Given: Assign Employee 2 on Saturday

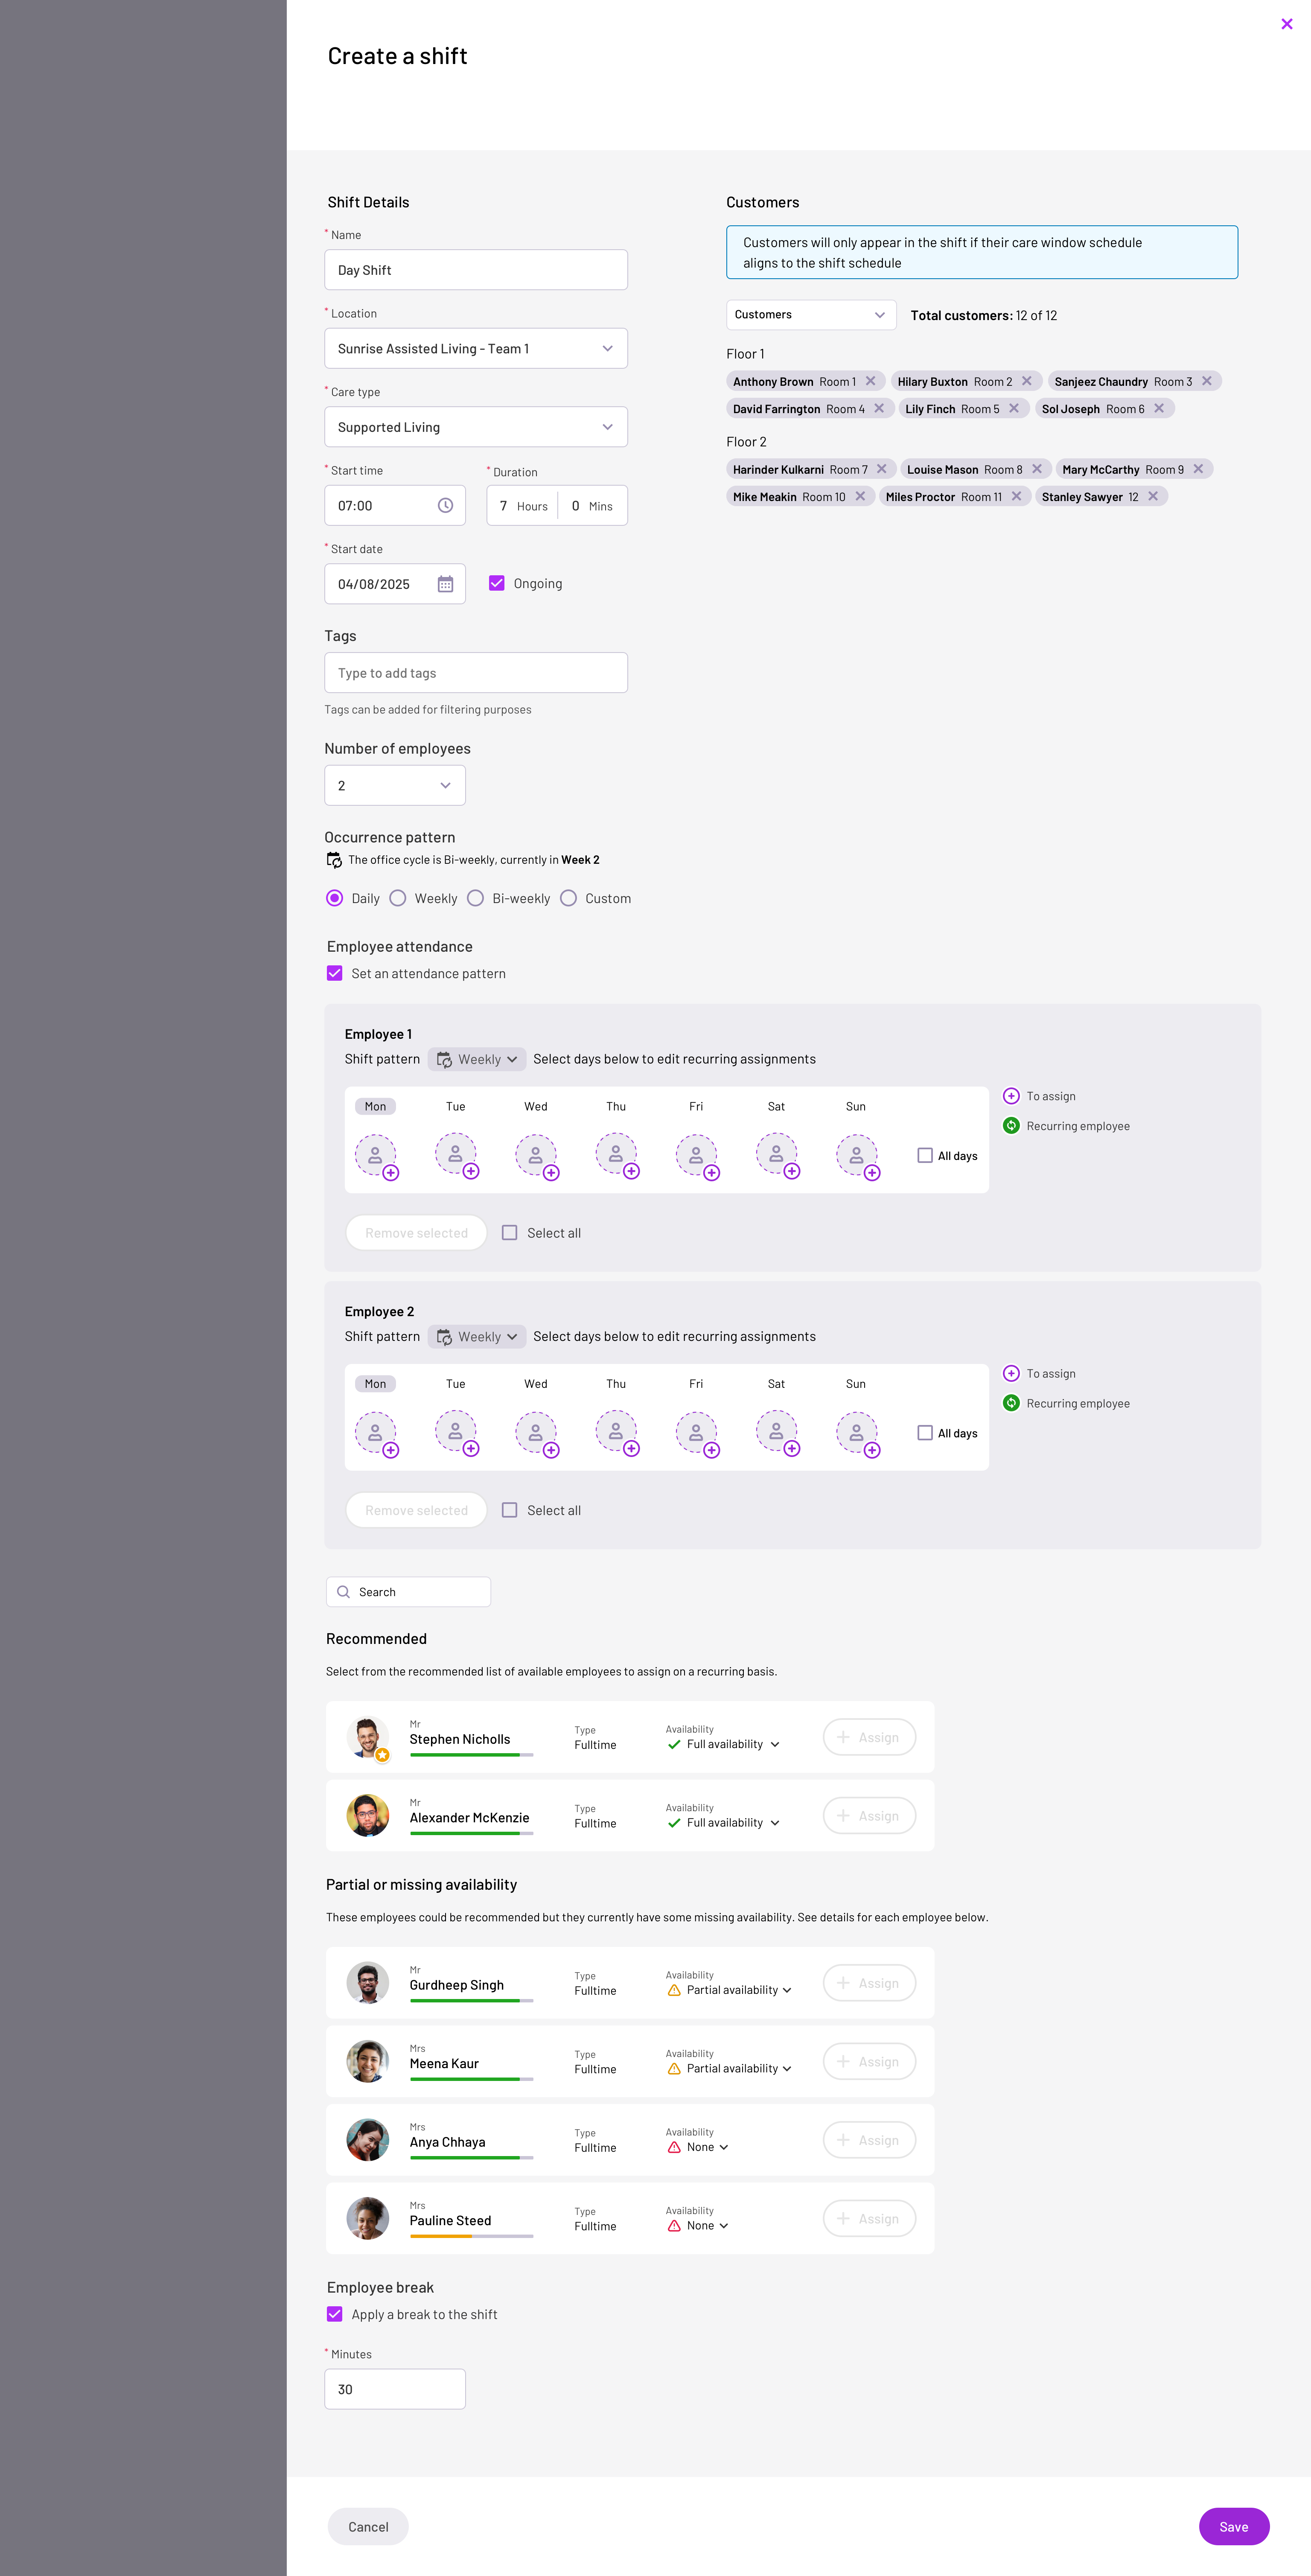Looking at the screenshot, I should pyautogui.click(x=778, y=1434).
